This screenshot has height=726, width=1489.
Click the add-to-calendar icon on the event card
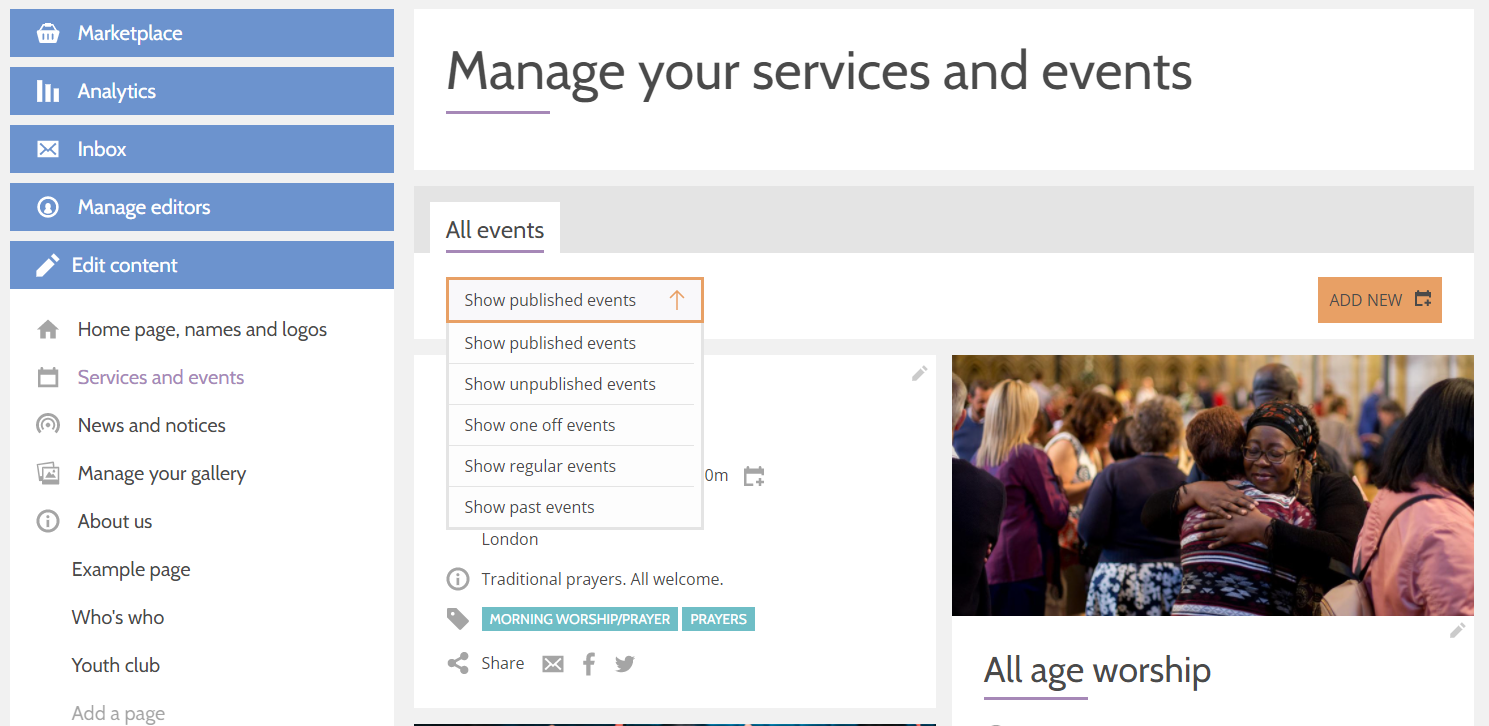click(754, 476)
